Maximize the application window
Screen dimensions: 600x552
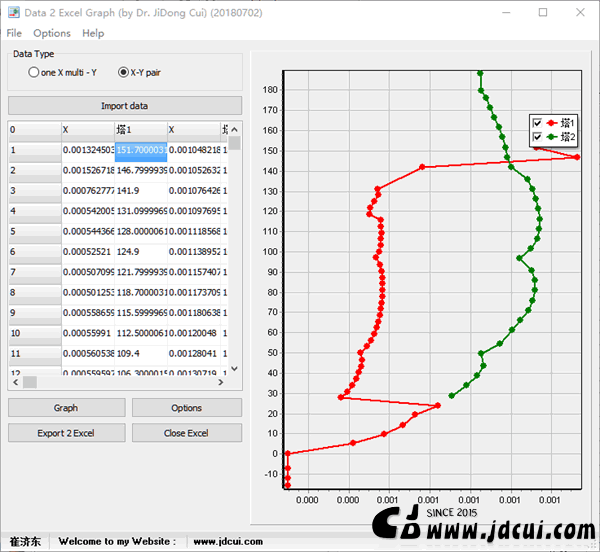pyautogui.click(x=543, y=12)
